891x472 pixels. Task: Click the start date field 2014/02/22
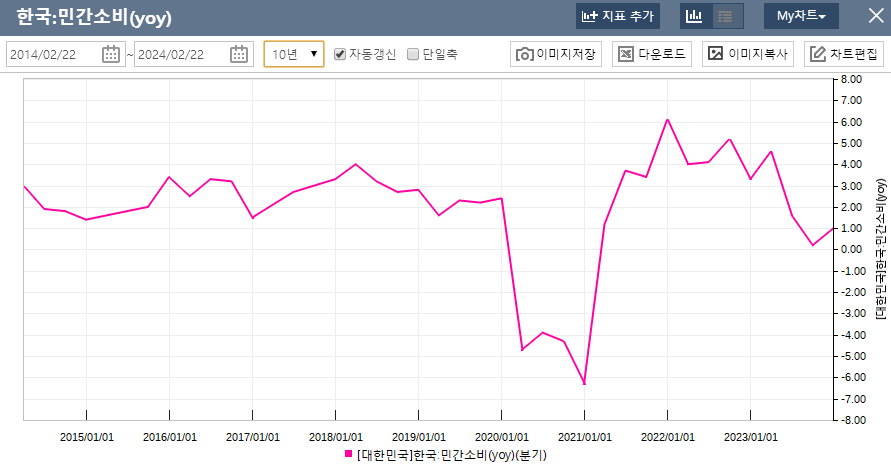click(x=55, y=54)
